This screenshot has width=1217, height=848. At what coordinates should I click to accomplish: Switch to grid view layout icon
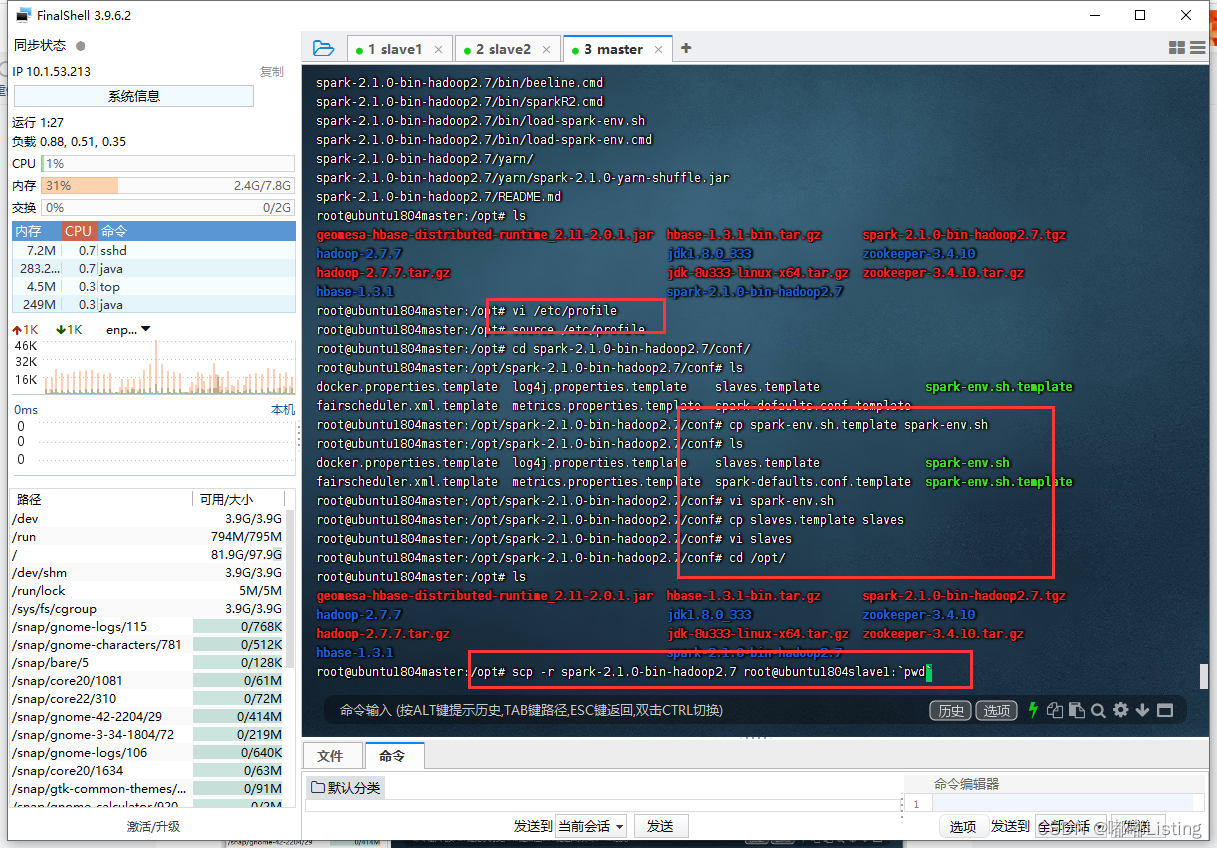point(1176,47)
